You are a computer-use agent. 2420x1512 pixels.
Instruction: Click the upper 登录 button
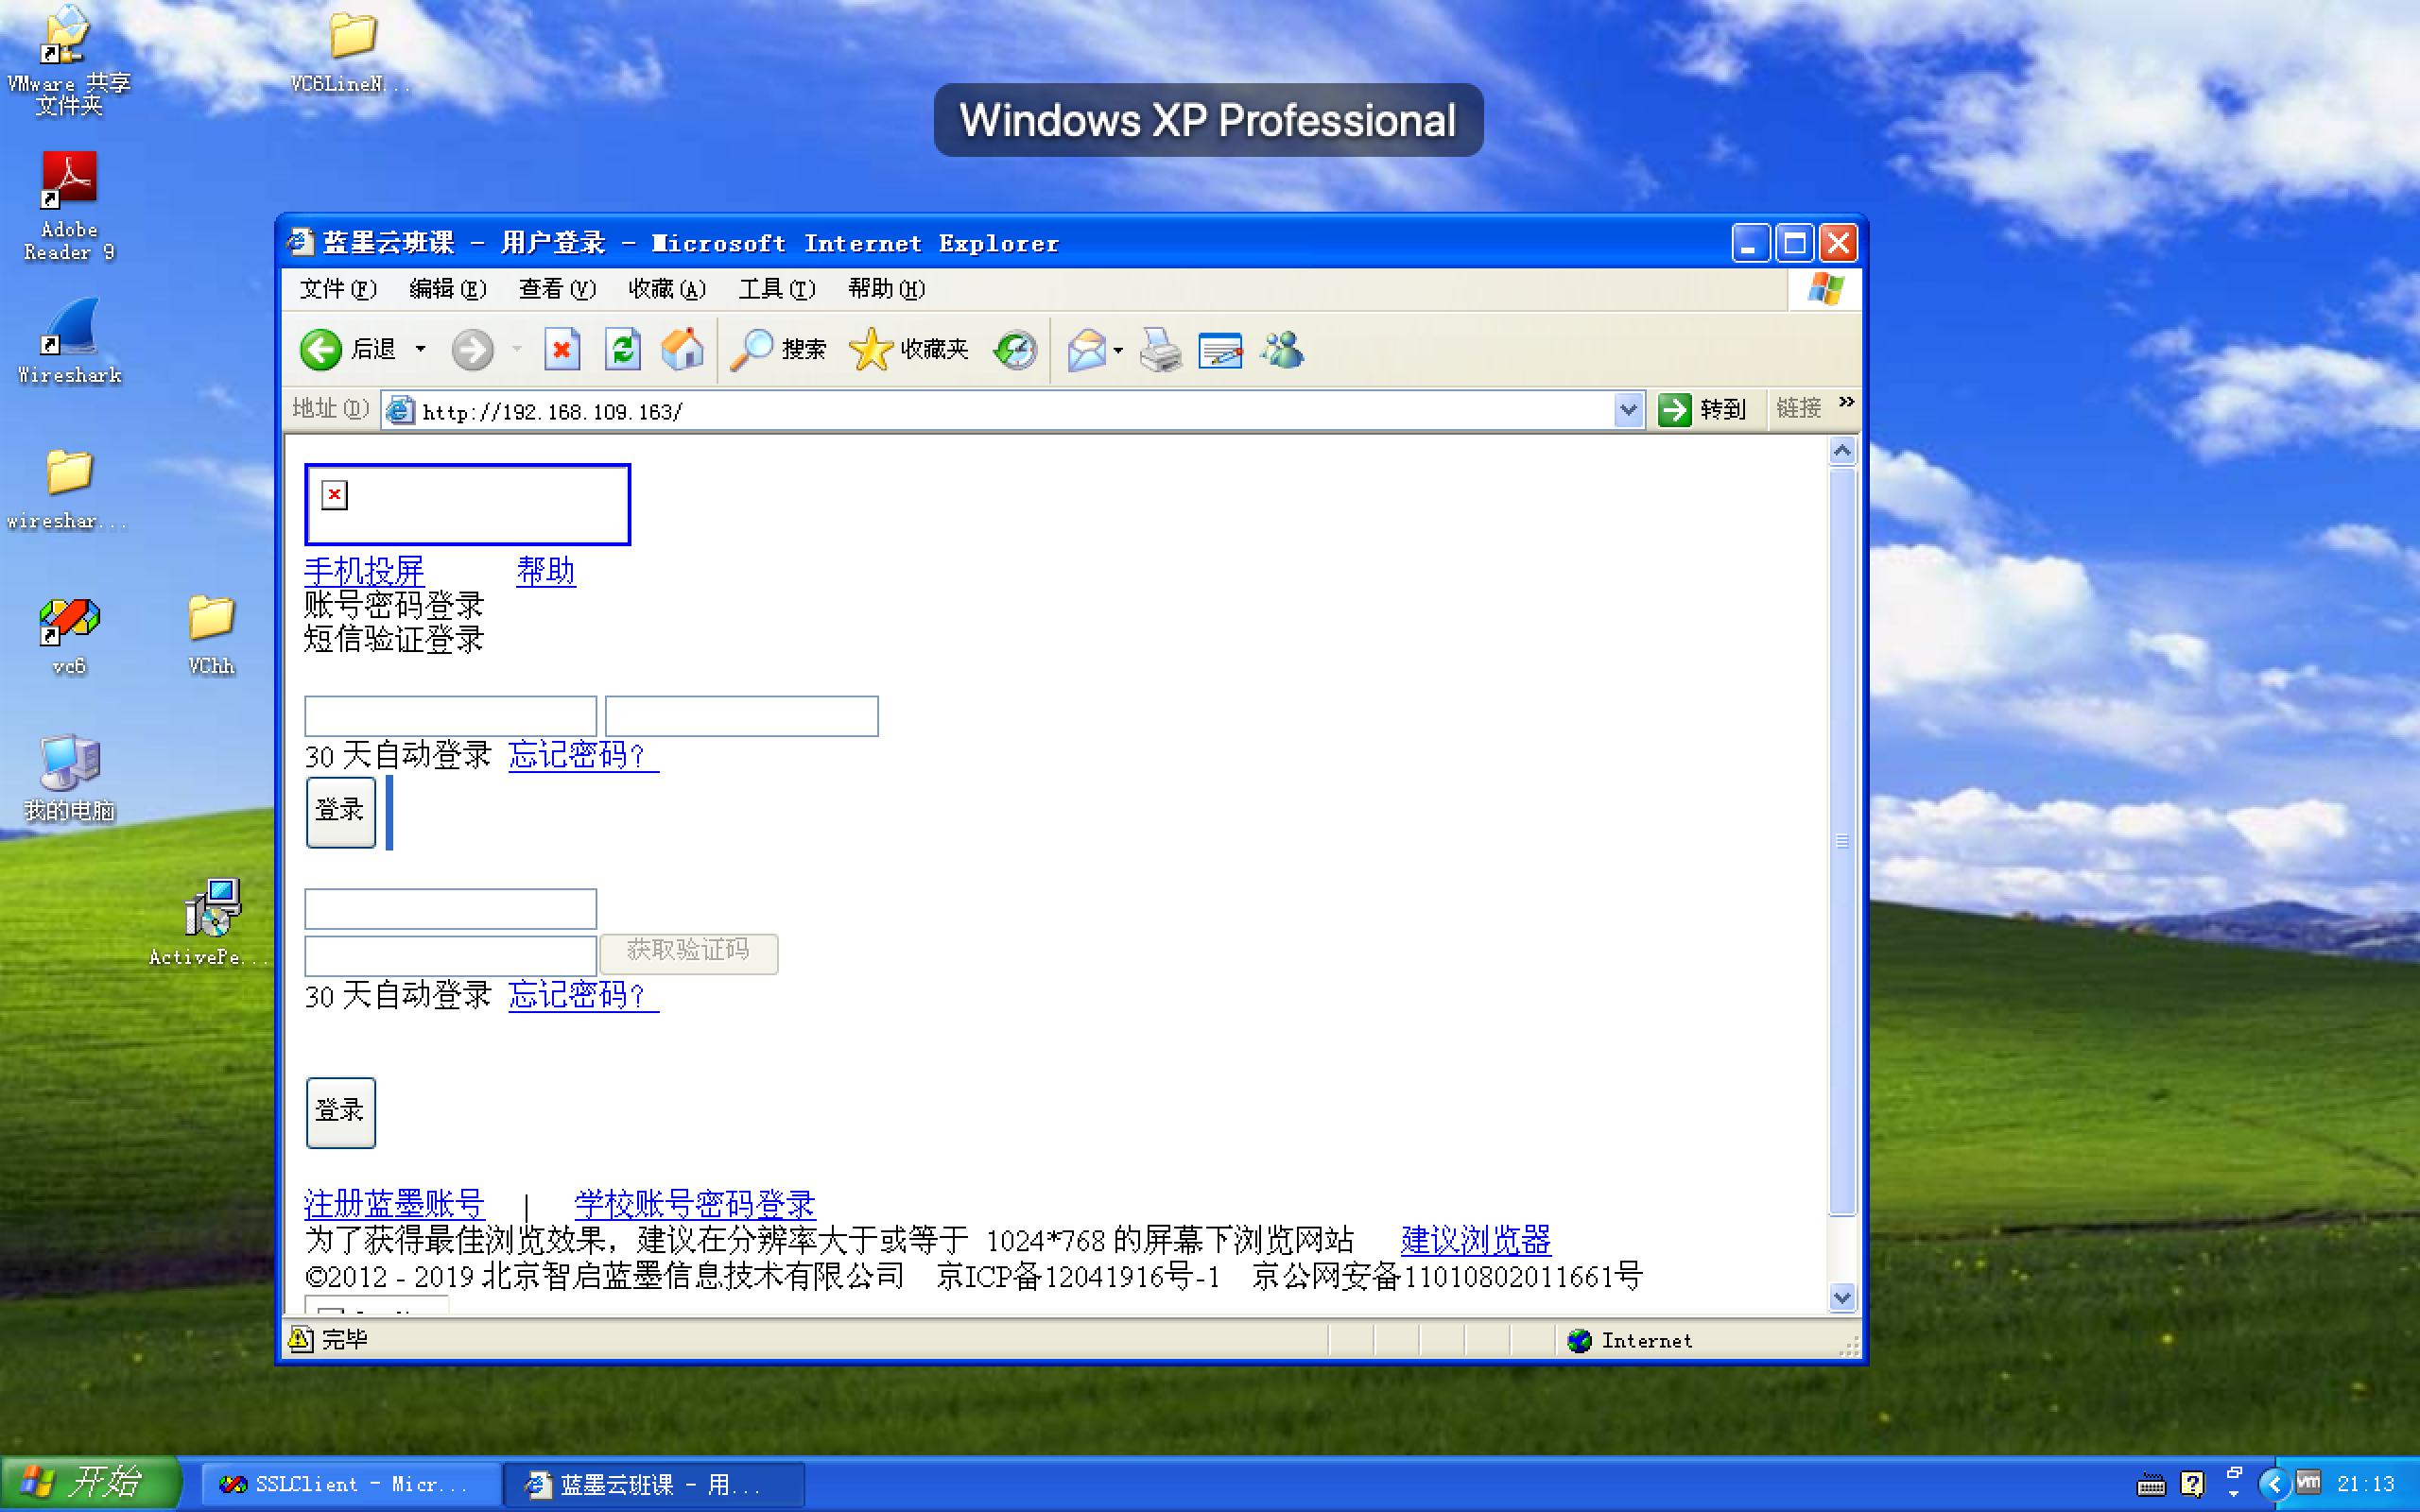pos(340,811)
